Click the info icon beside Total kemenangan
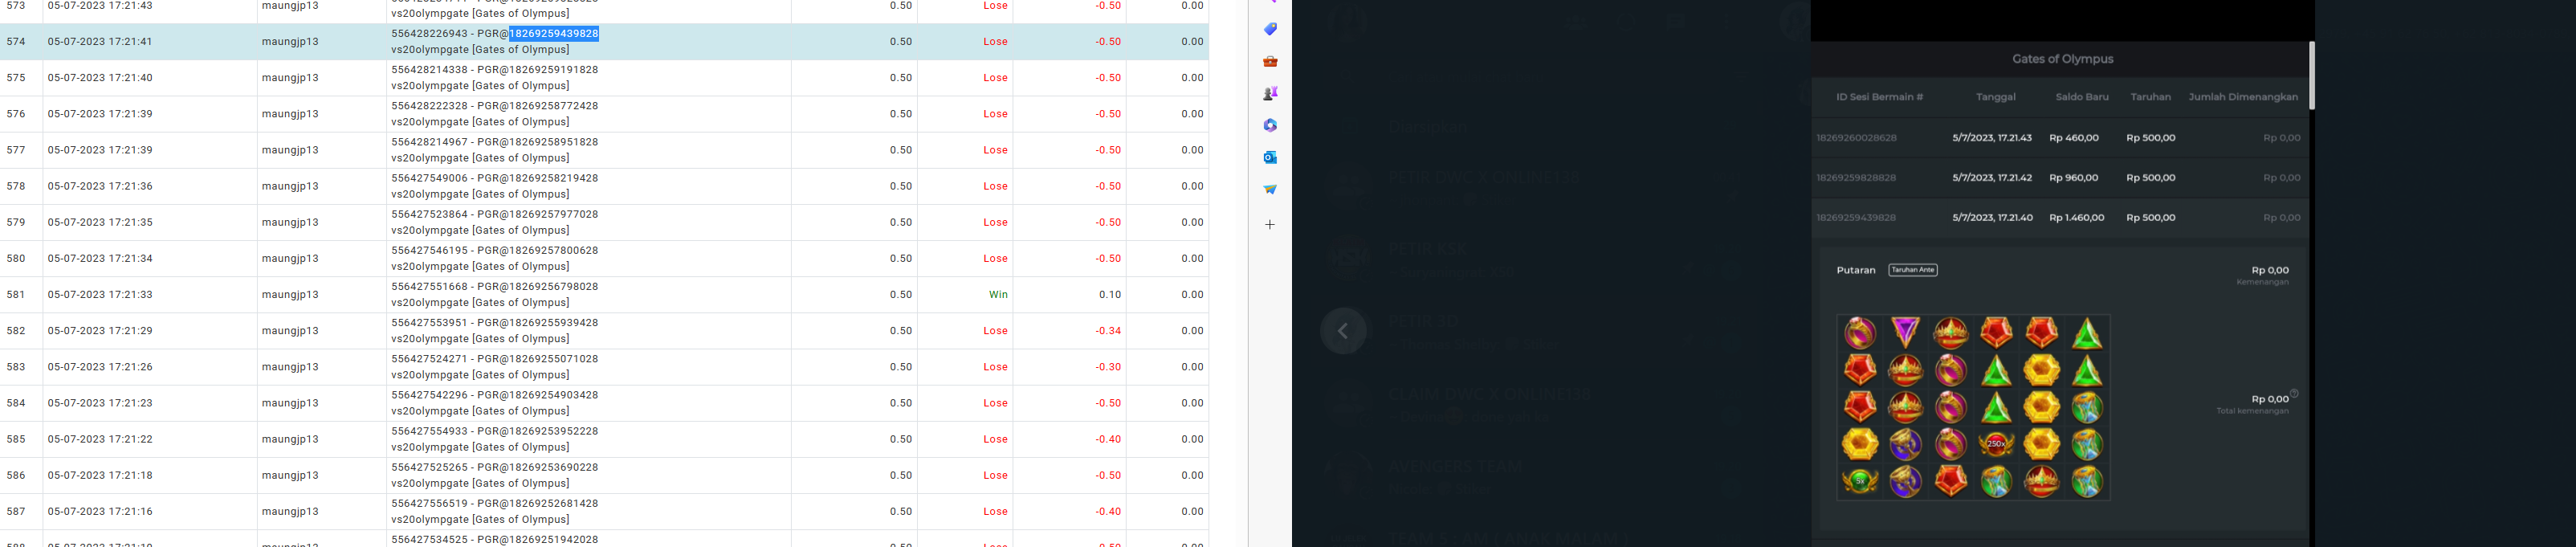2576x547 pixels. click(2294, 393)
